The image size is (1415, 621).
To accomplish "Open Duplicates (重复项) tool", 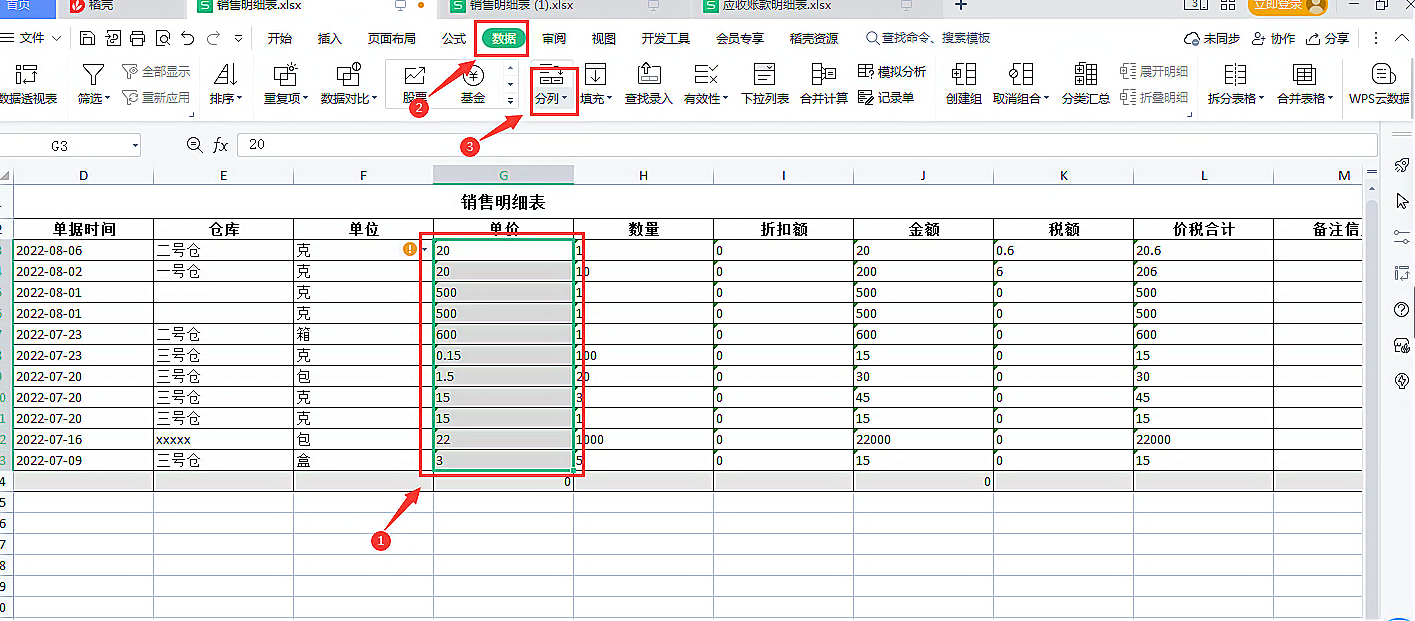I will tap(285, 84).
